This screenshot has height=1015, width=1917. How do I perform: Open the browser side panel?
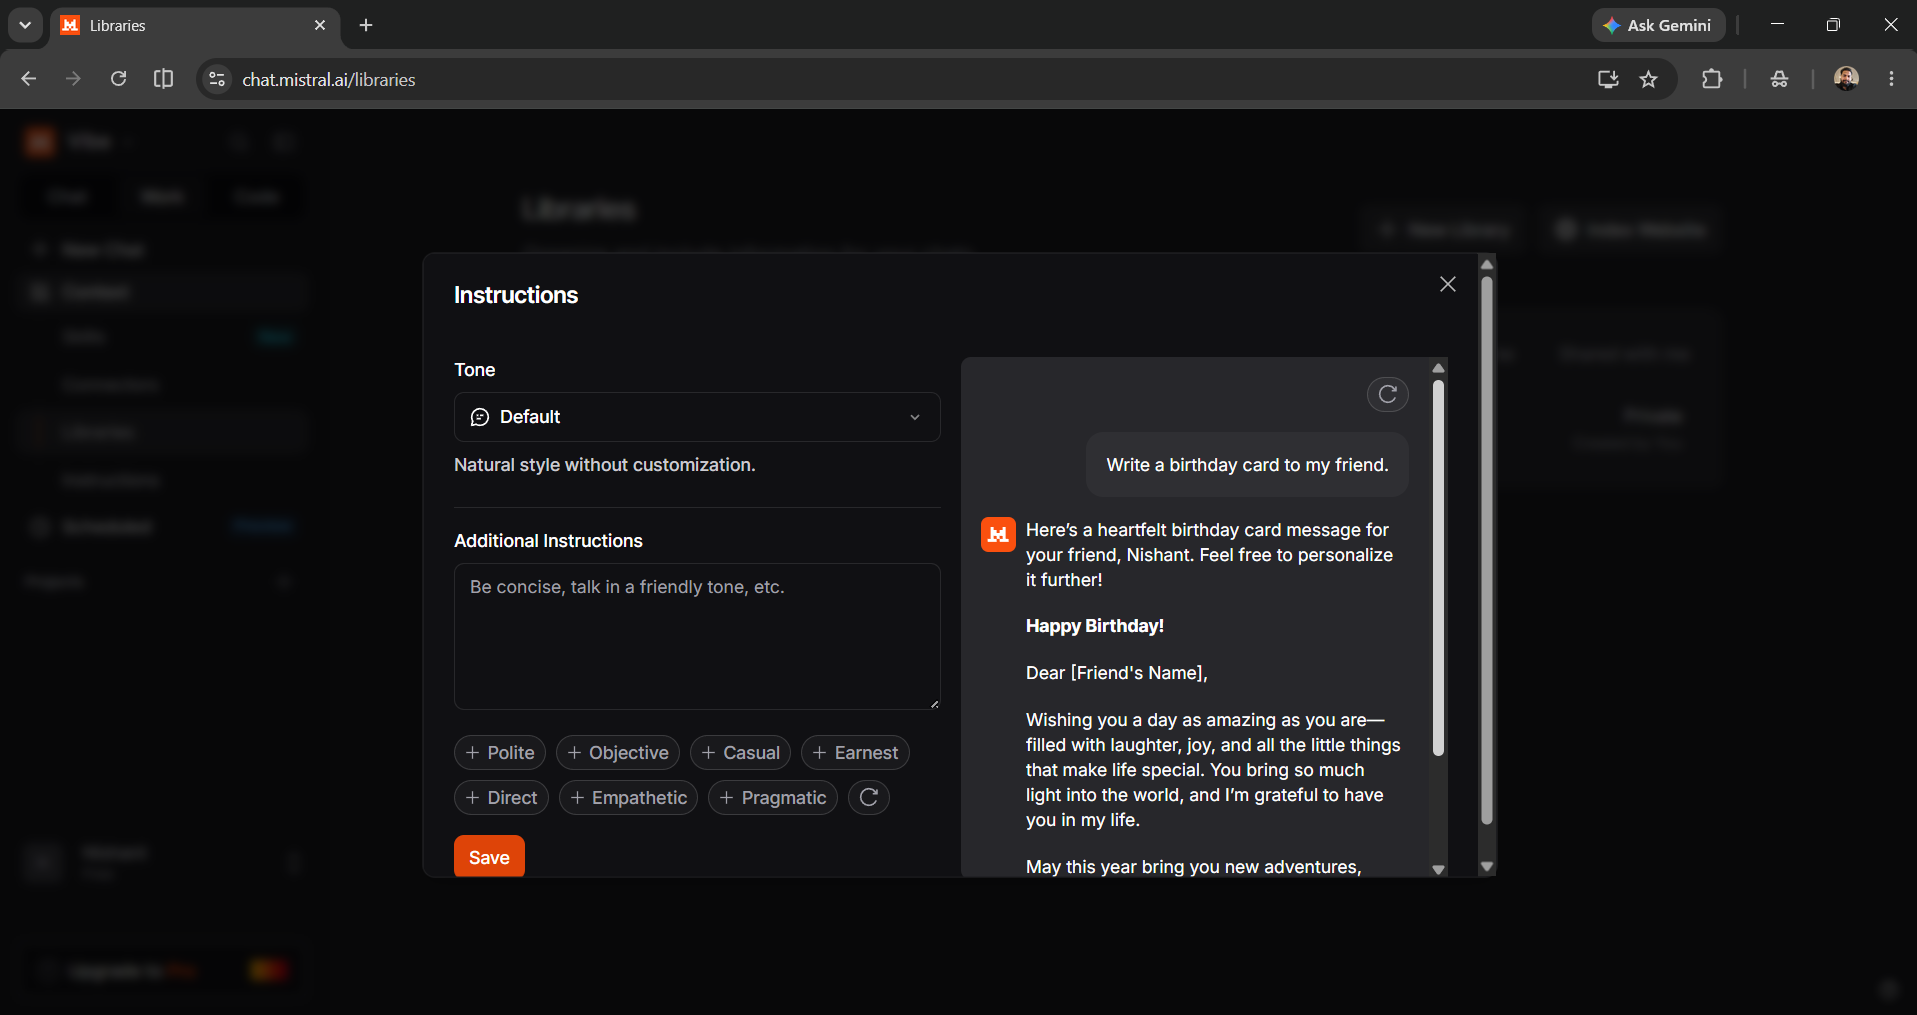pos(163,79)
